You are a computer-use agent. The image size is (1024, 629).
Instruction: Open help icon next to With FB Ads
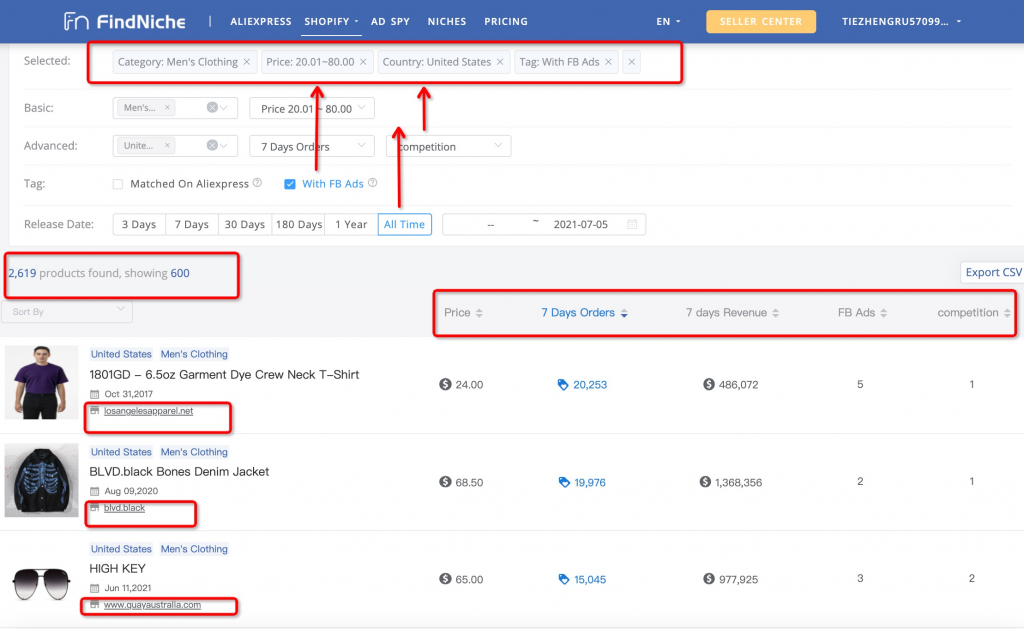[x=372, y=183]
